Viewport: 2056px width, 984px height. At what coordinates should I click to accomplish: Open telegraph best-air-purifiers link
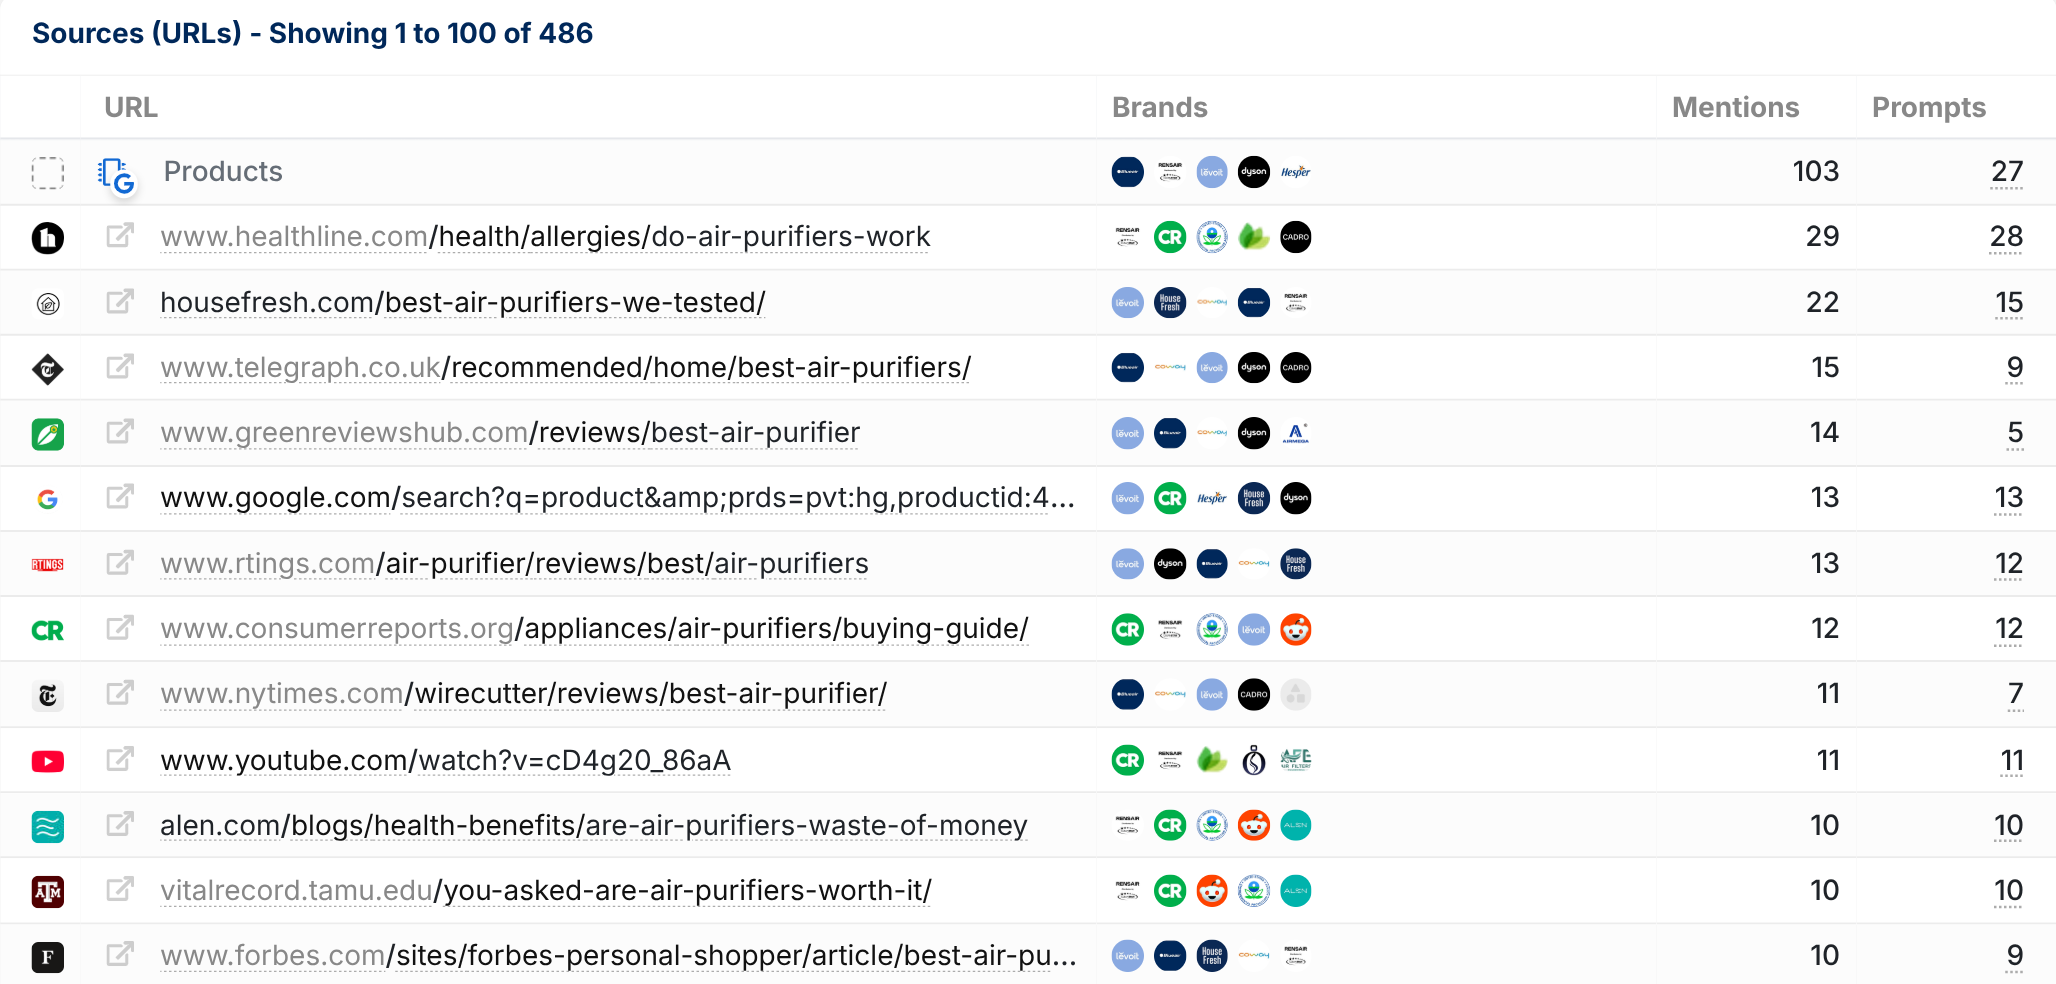(566, 368)
